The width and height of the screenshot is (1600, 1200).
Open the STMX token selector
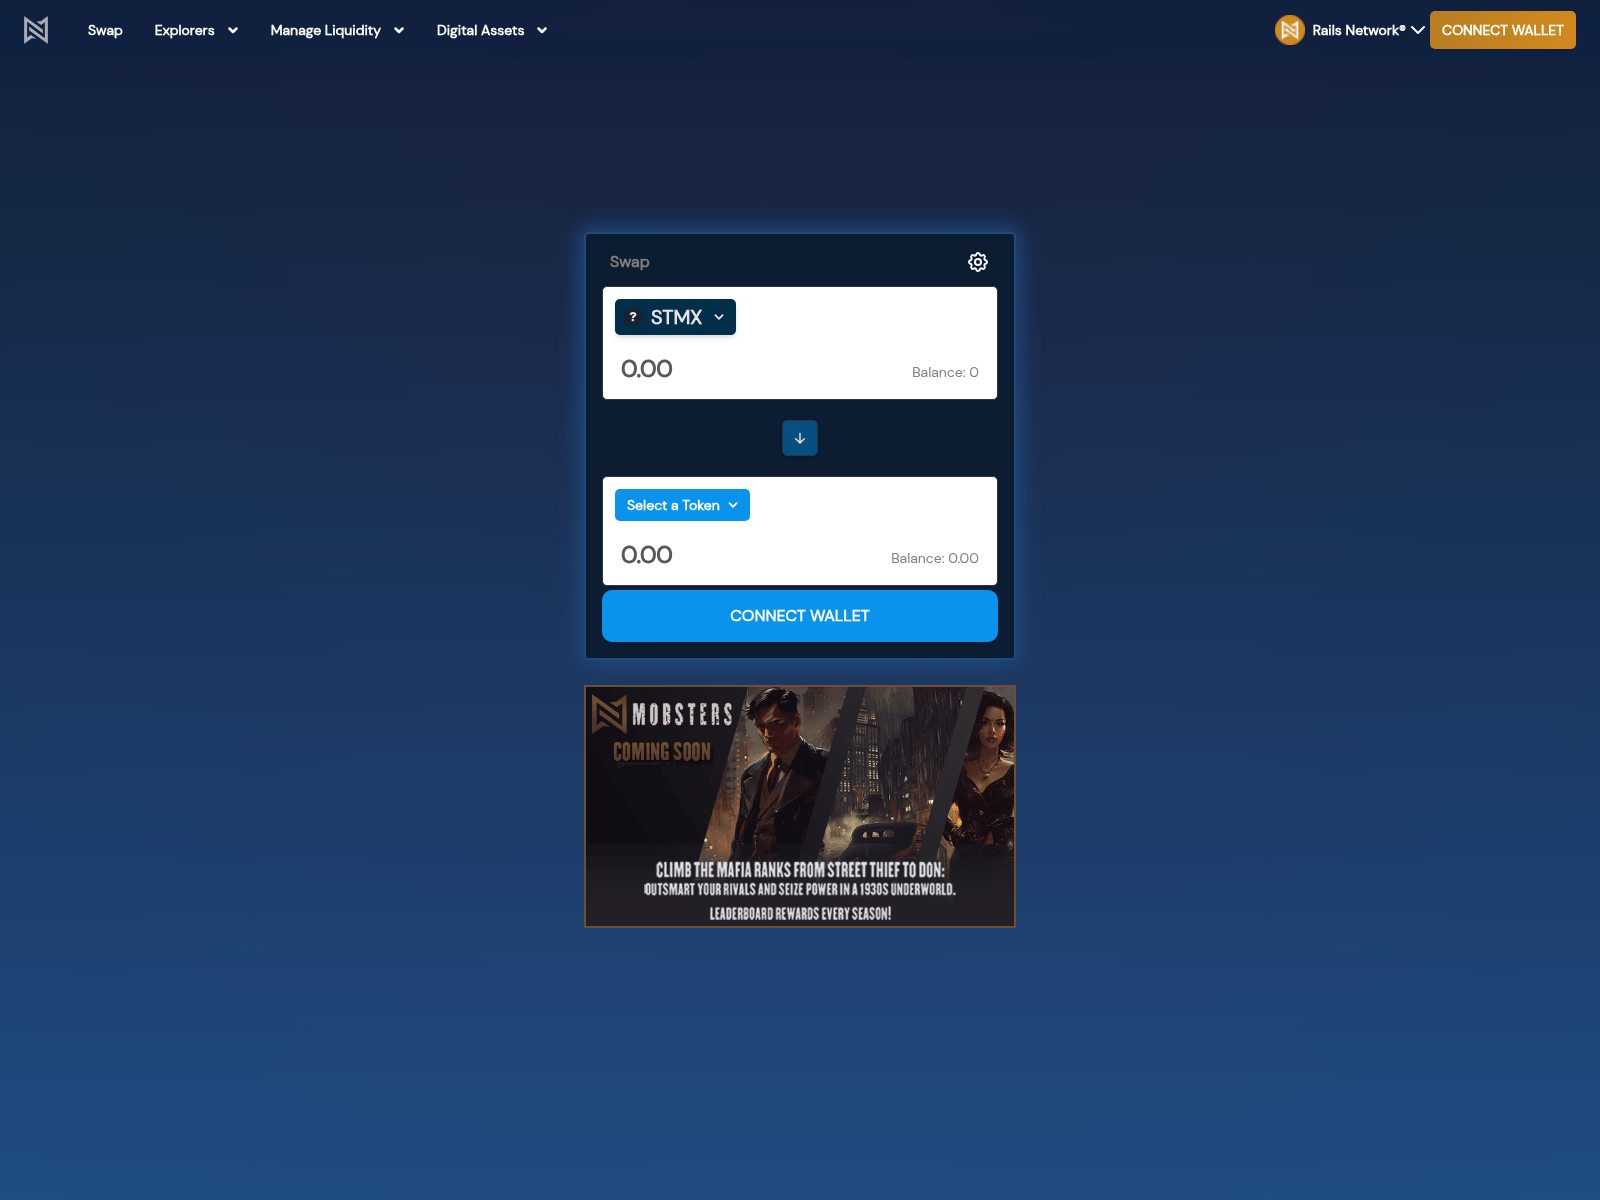coord(675,317)
